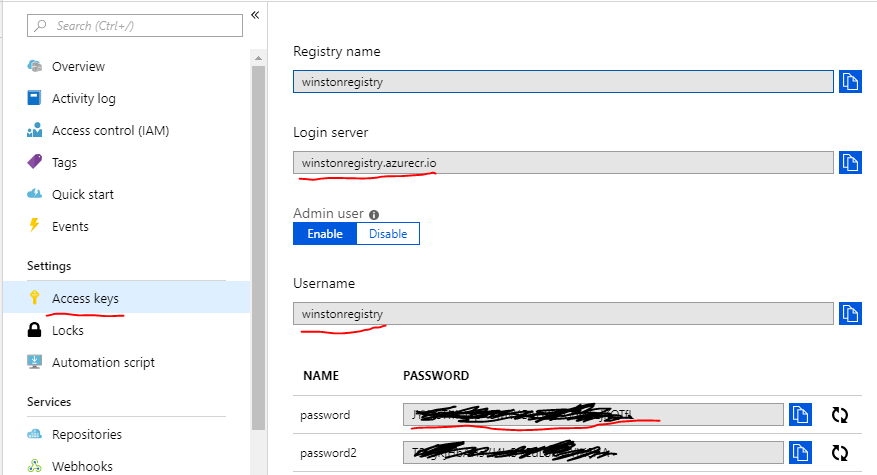This screenshot has height=475, width=877.
Task: Select Quick start in sidebar
Action: pos(83,194)
